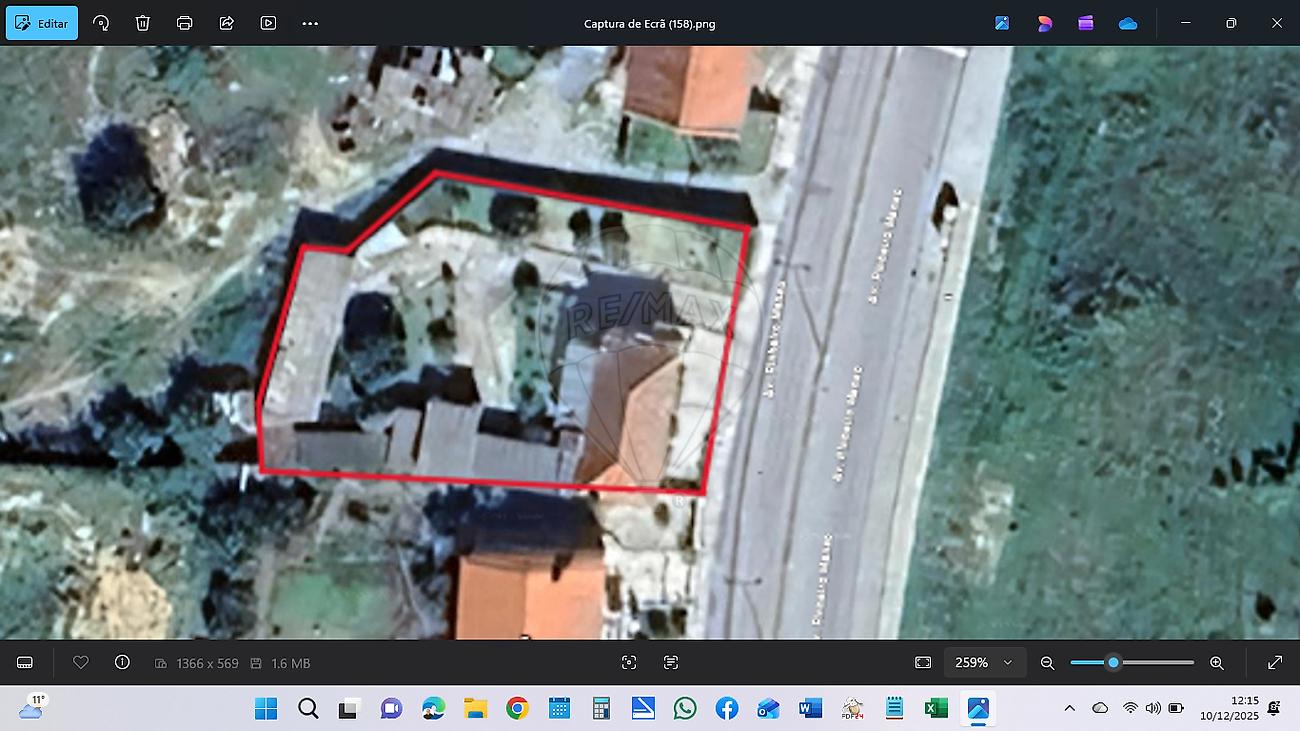Start slideshow with the play icon
The width and height of the screenshot is (1300, 731).
[x=268, y=23]
